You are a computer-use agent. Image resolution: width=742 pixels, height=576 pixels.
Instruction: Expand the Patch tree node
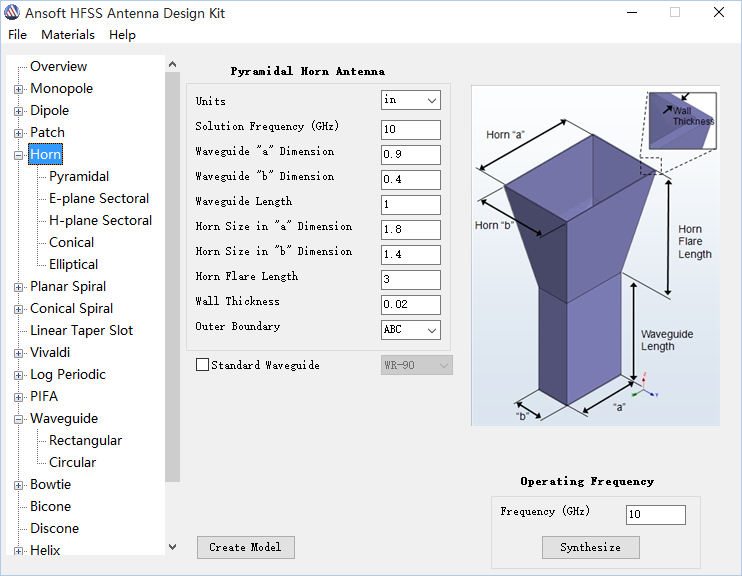18,133
